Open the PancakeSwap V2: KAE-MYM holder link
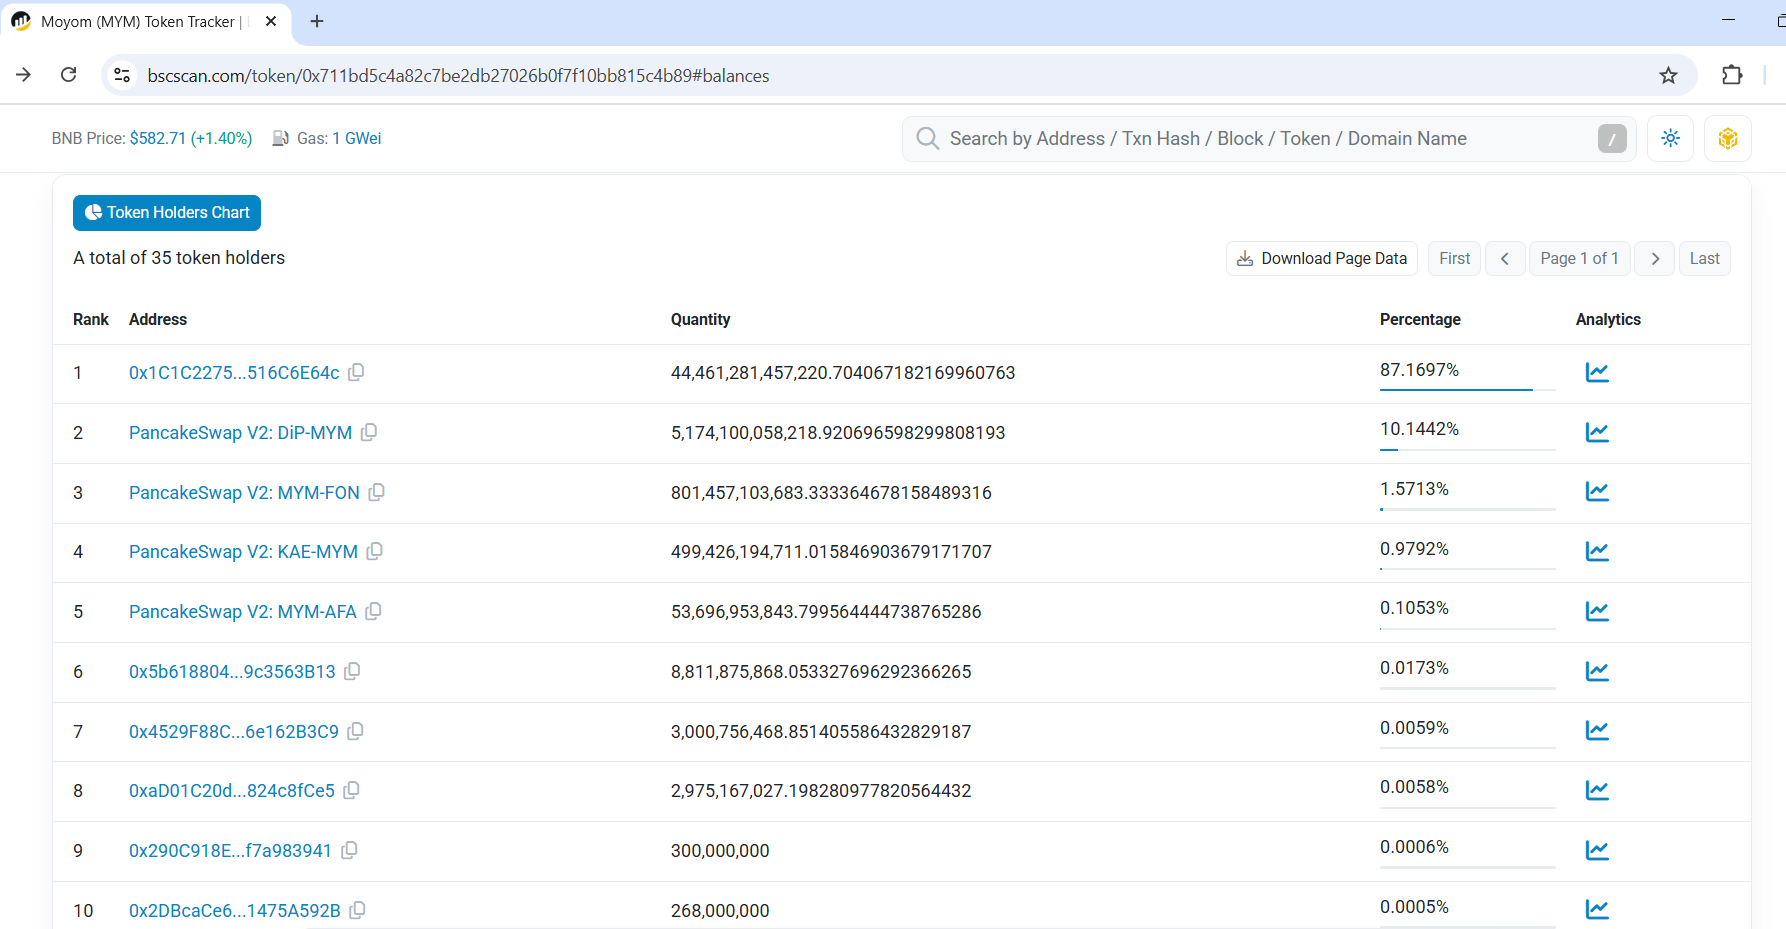 pos(243,552)
